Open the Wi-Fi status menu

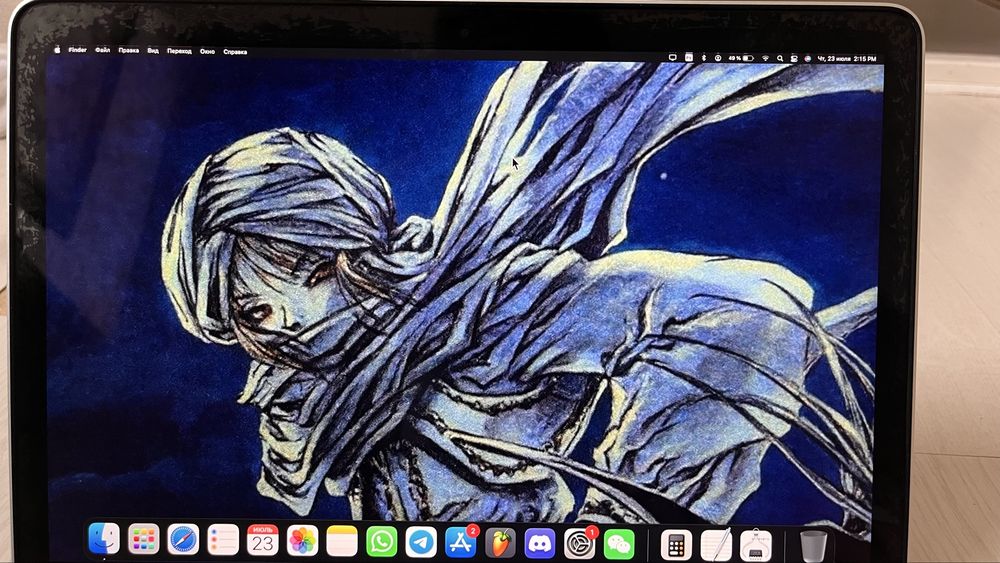[765, 58]
